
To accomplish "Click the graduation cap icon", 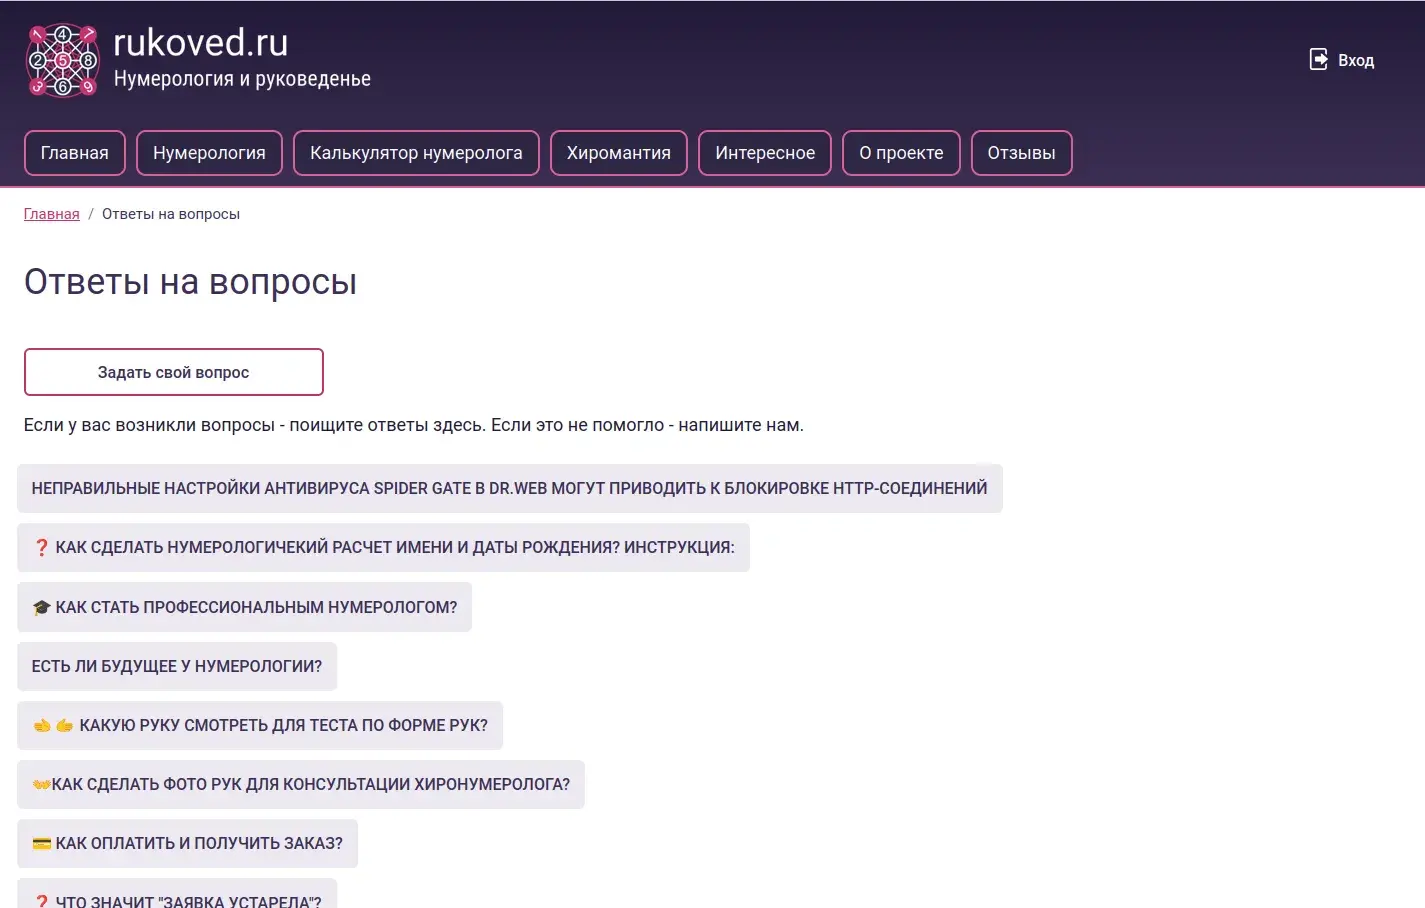I will [x=42, y=607].
